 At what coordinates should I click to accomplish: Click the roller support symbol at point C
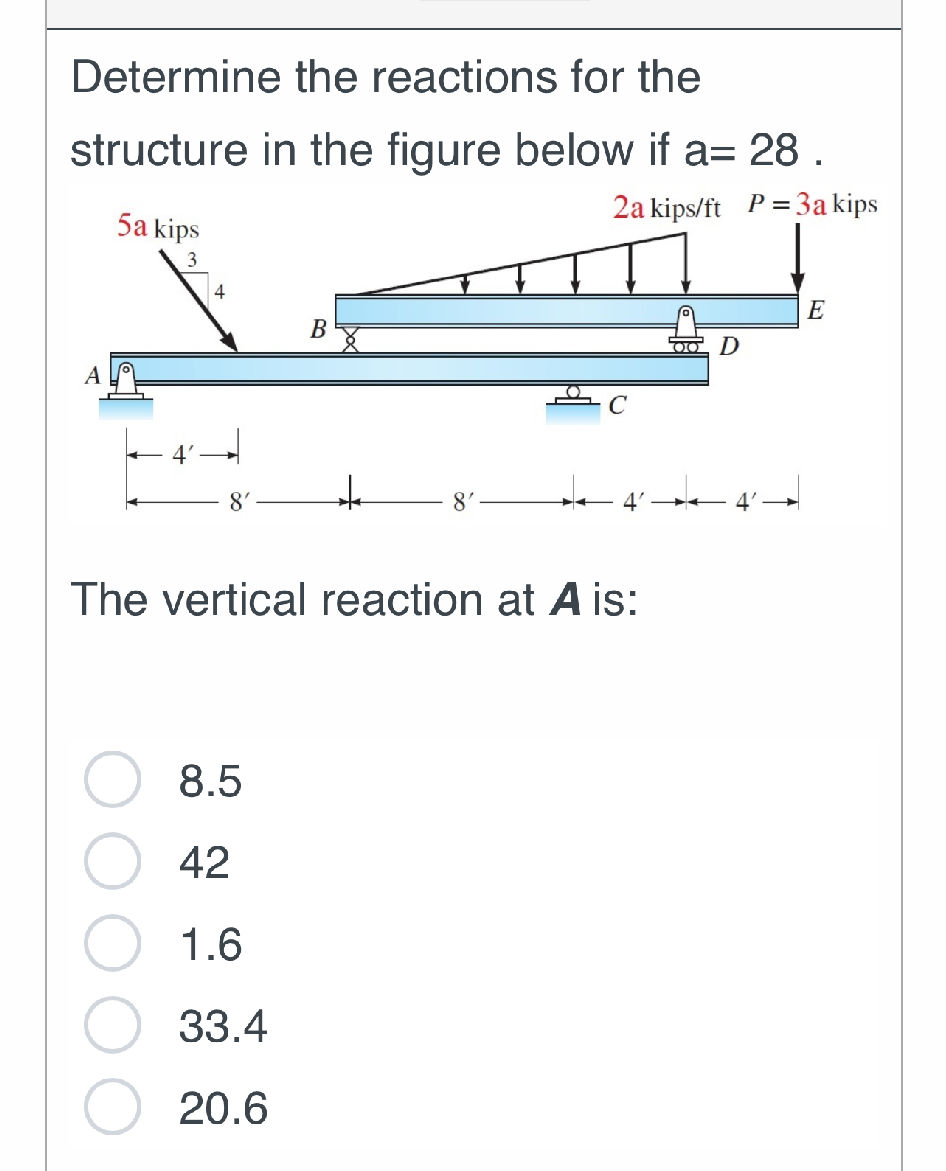tap(575, 396)
